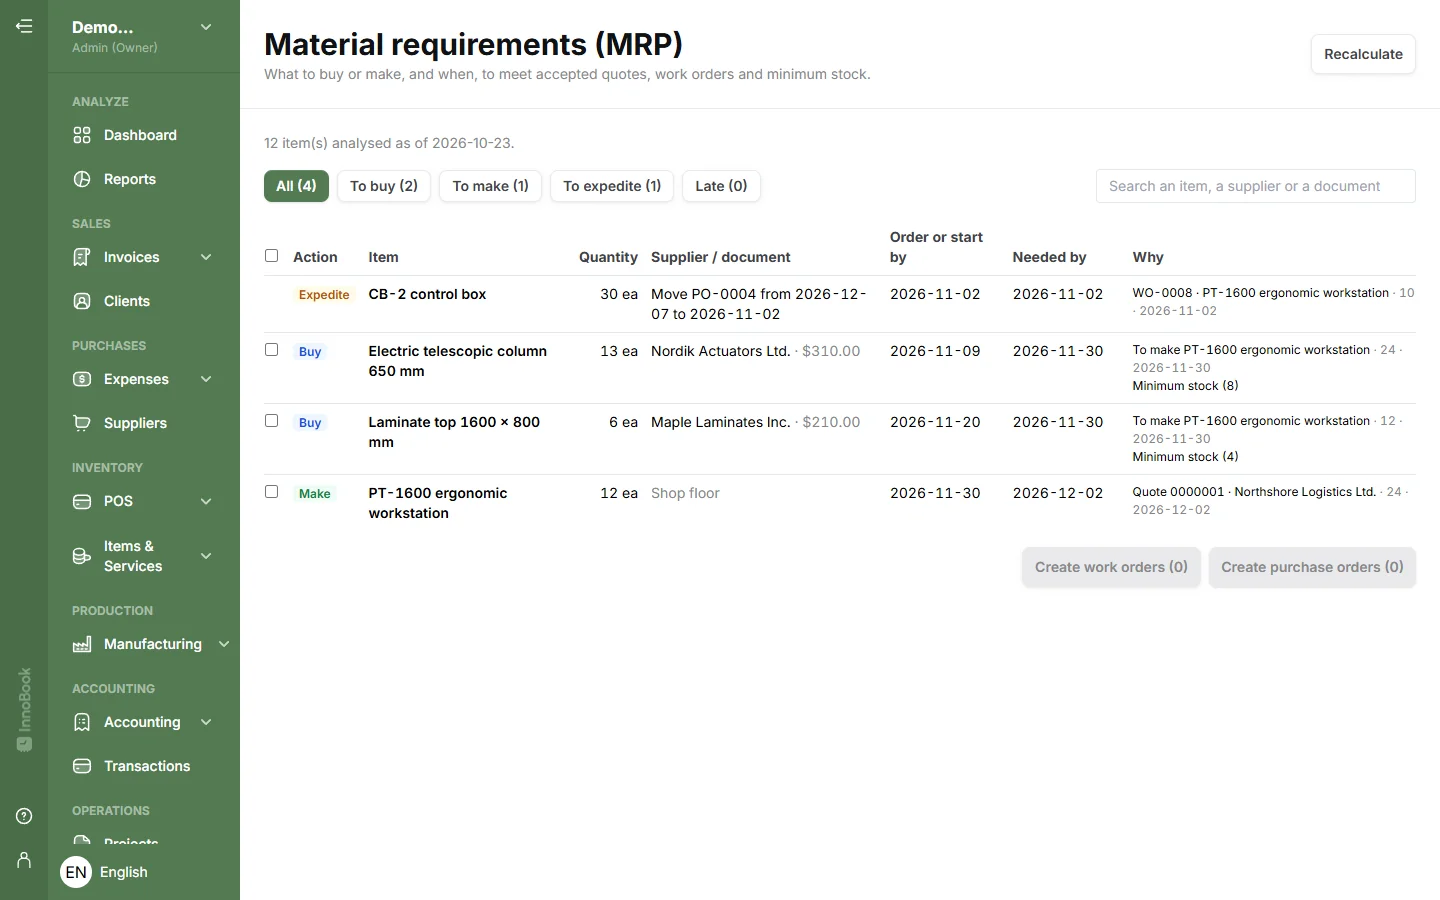Click the Maple Laminates Inc. supplier text

[x=720, y=422]
